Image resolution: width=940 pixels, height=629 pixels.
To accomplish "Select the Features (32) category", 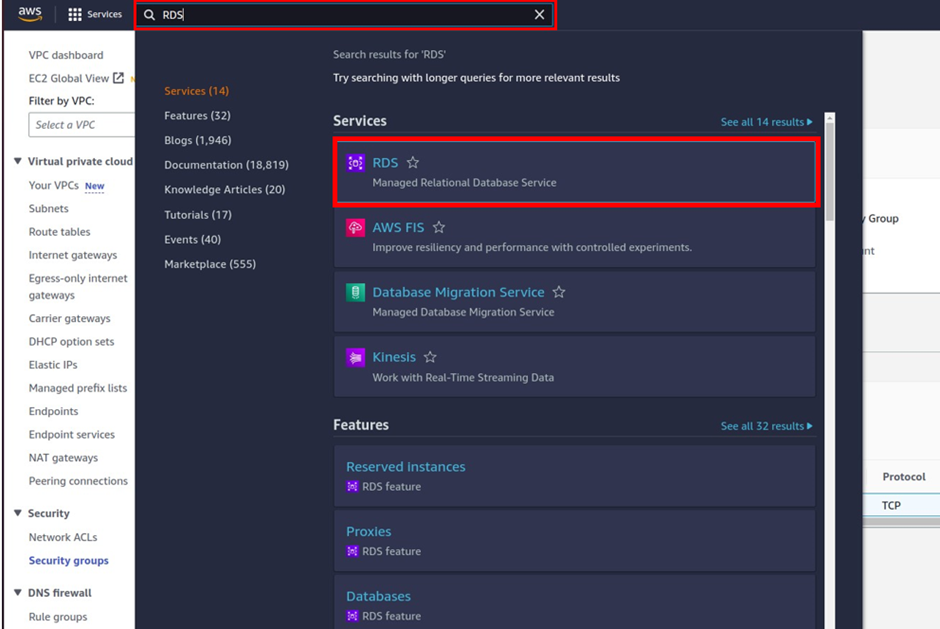I will pos(197,115).
